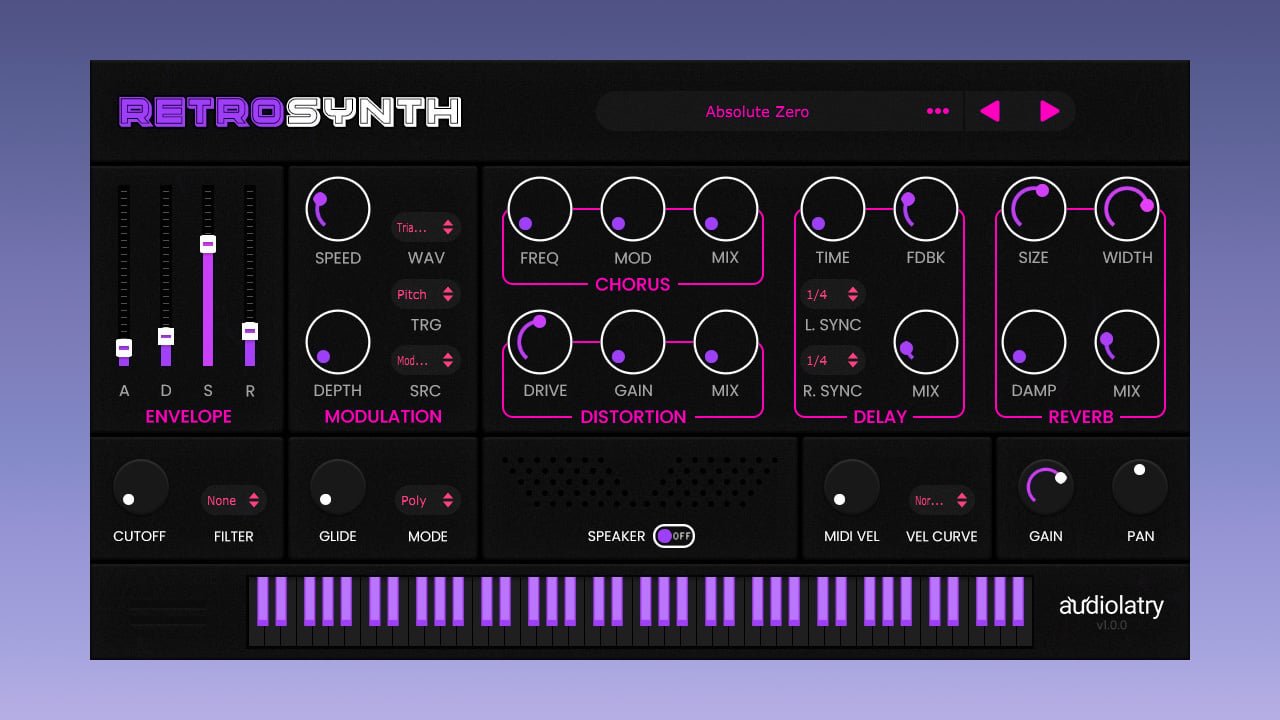Click the CUTOFF knob
Screen dimensions: 1280x720
coord(140,487)
